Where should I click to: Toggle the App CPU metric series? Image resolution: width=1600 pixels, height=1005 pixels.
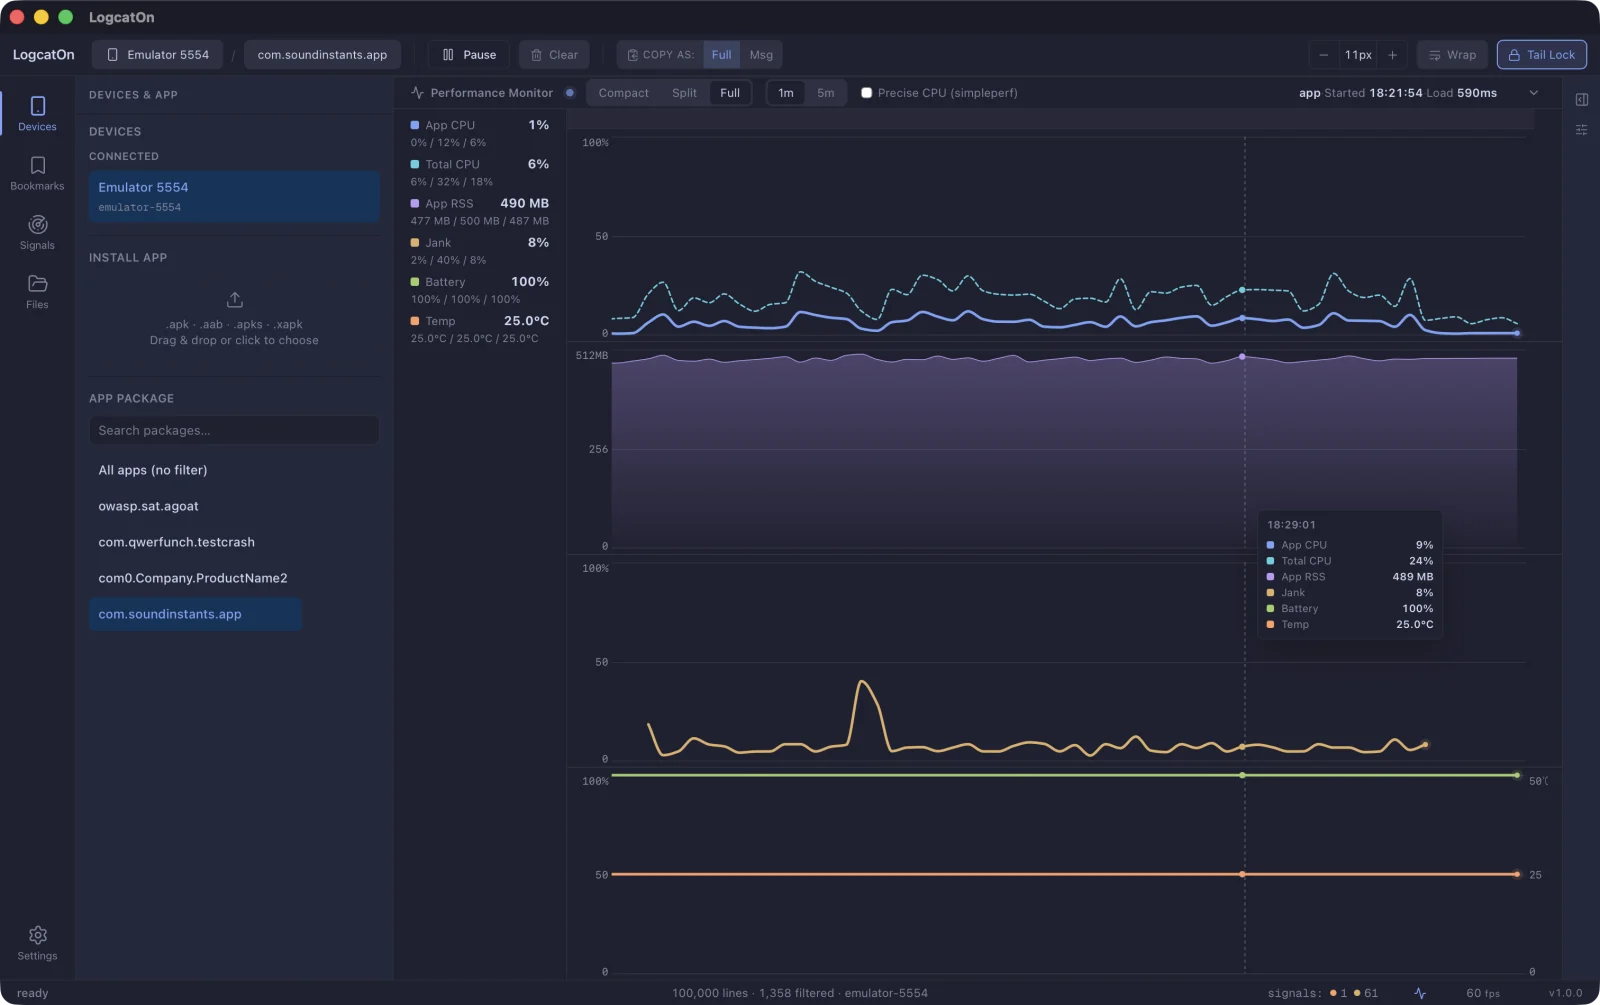(480, 133)
